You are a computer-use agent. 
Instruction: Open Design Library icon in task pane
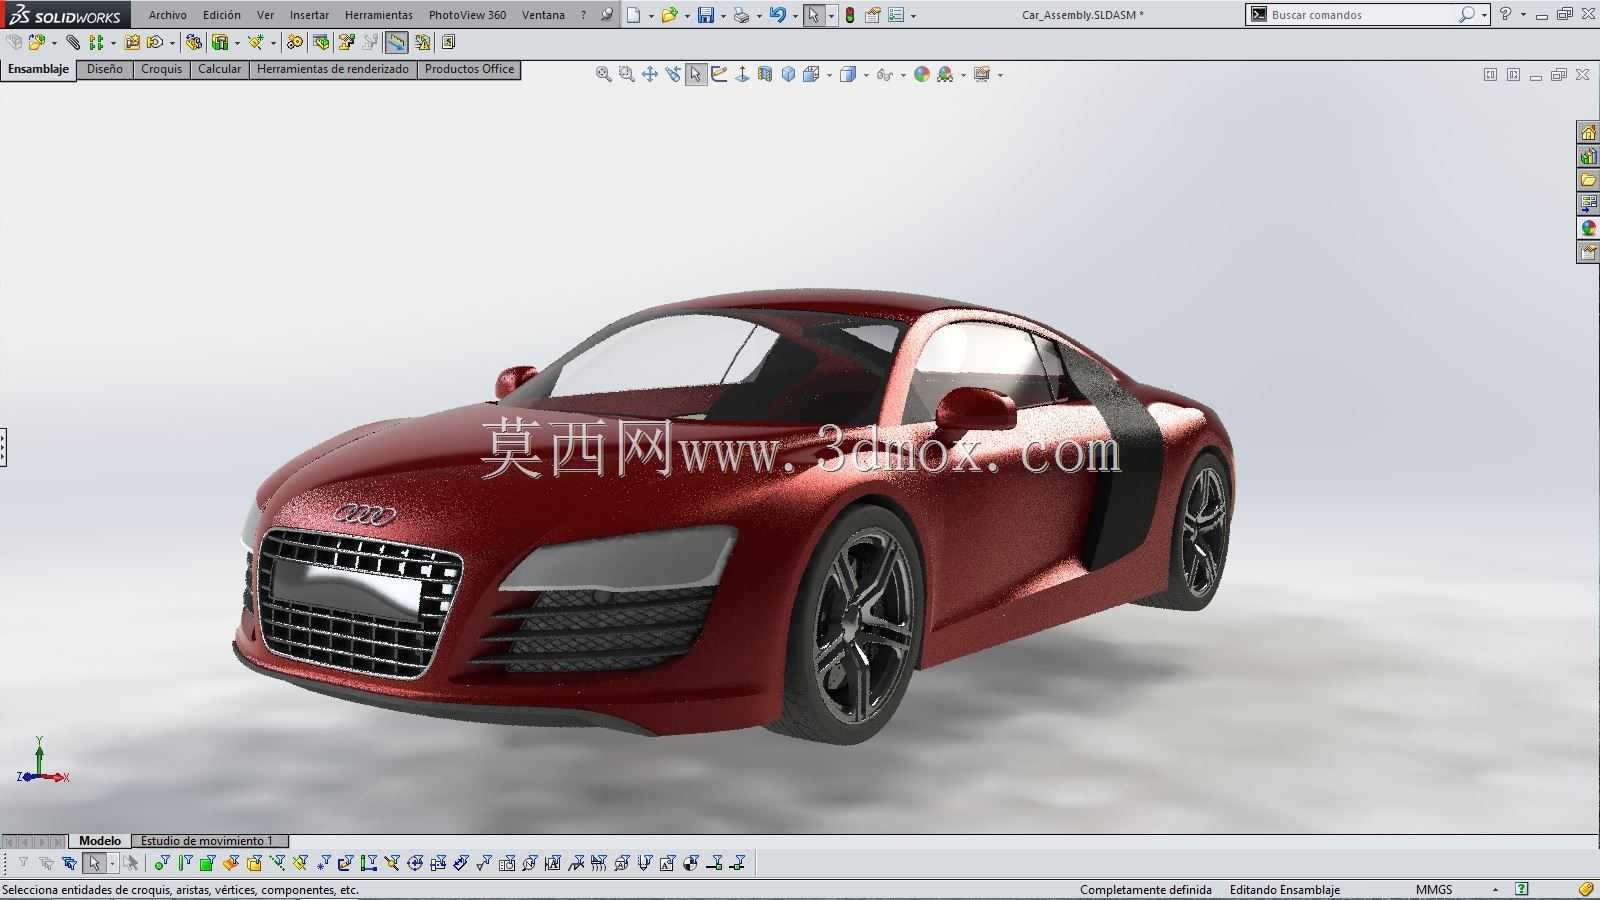pos(1588,156)
